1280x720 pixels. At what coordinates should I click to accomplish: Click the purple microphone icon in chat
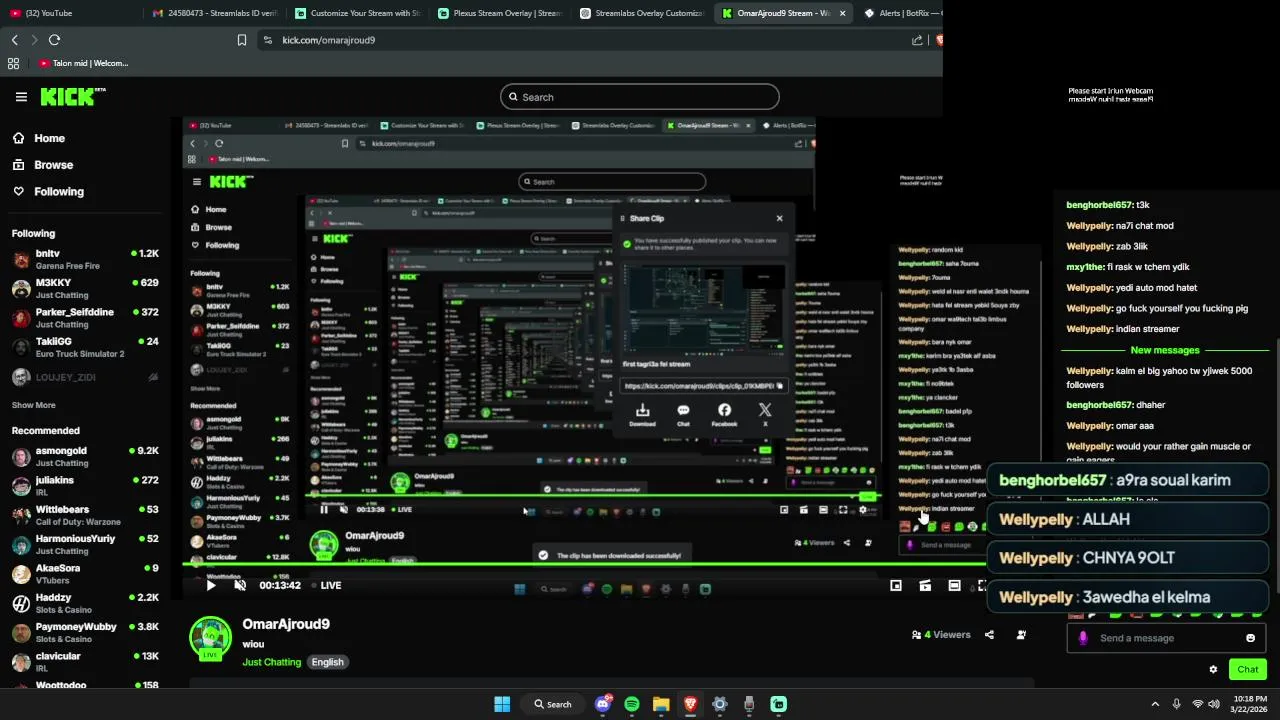[x=1083, y=638]
